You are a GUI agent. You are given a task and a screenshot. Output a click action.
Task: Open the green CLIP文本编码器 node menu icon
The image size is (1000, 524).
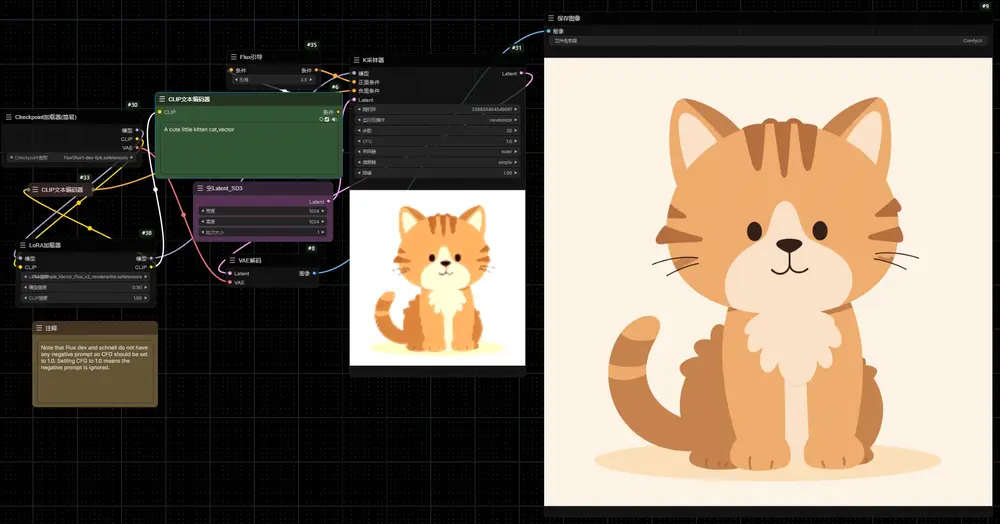click(162, 99)
